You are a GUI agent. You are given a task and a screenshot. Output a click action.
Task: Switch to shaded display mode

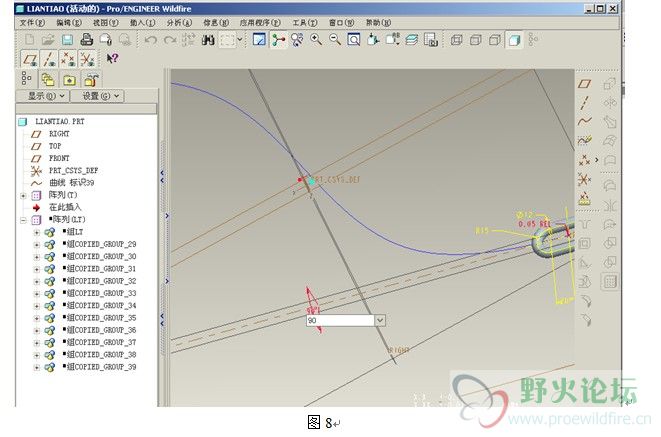(x=514, y=40)
